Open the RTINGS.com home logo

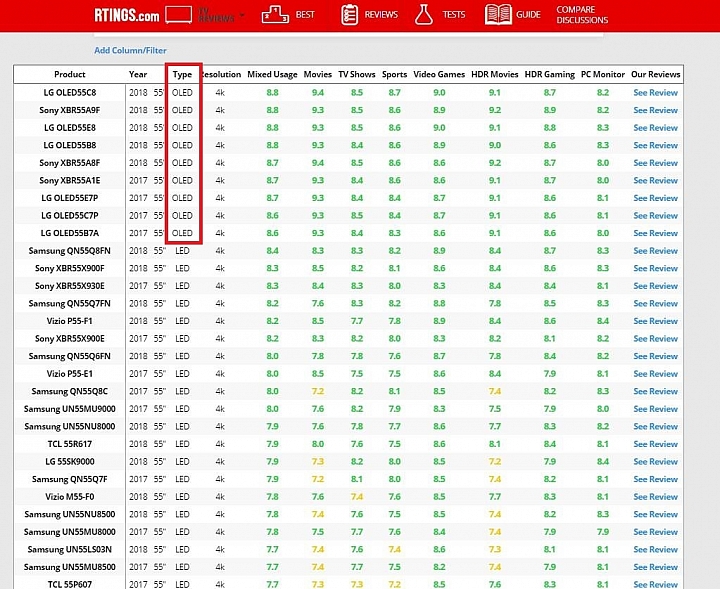[127, 15]
